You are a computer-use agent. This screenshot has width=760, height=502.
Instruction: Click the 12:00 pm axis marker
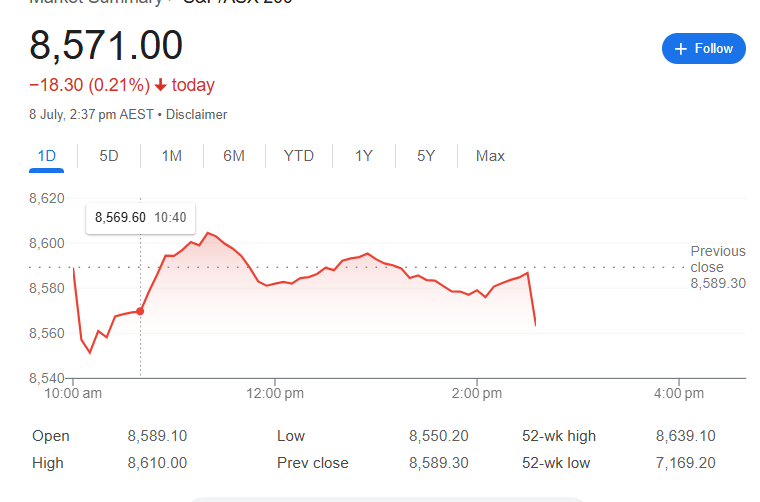(x=275, y=393)
